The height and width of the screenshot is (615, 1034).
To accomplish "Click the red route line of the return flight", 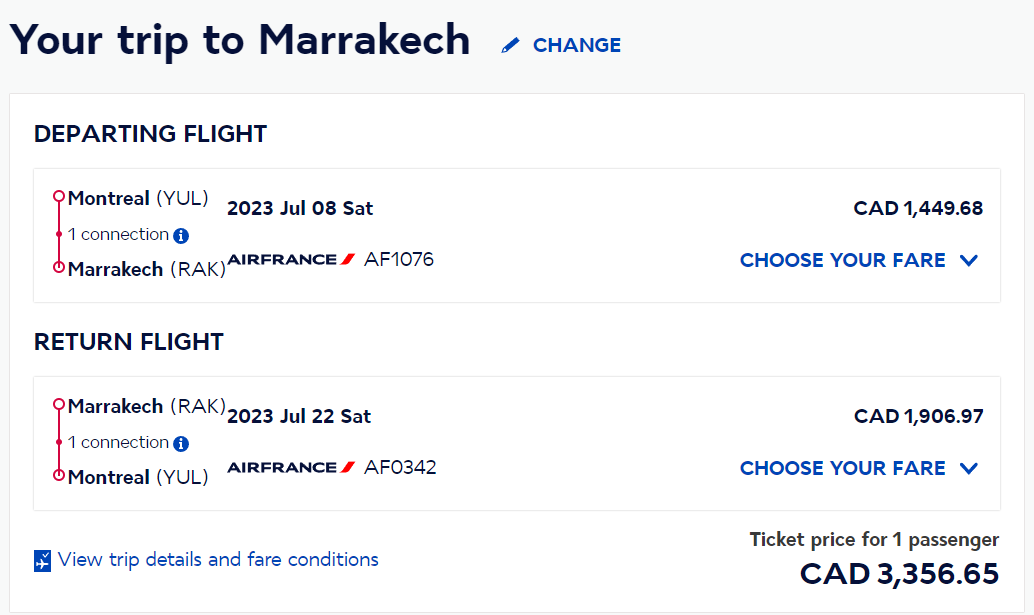I will (x=59, y=440).
